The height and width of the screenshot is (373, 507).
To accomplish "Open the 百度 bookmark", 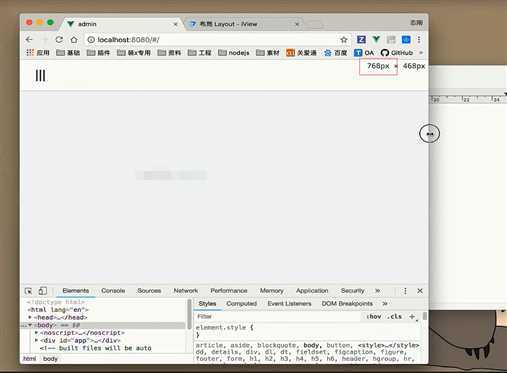I will click(x=336, y=53).
